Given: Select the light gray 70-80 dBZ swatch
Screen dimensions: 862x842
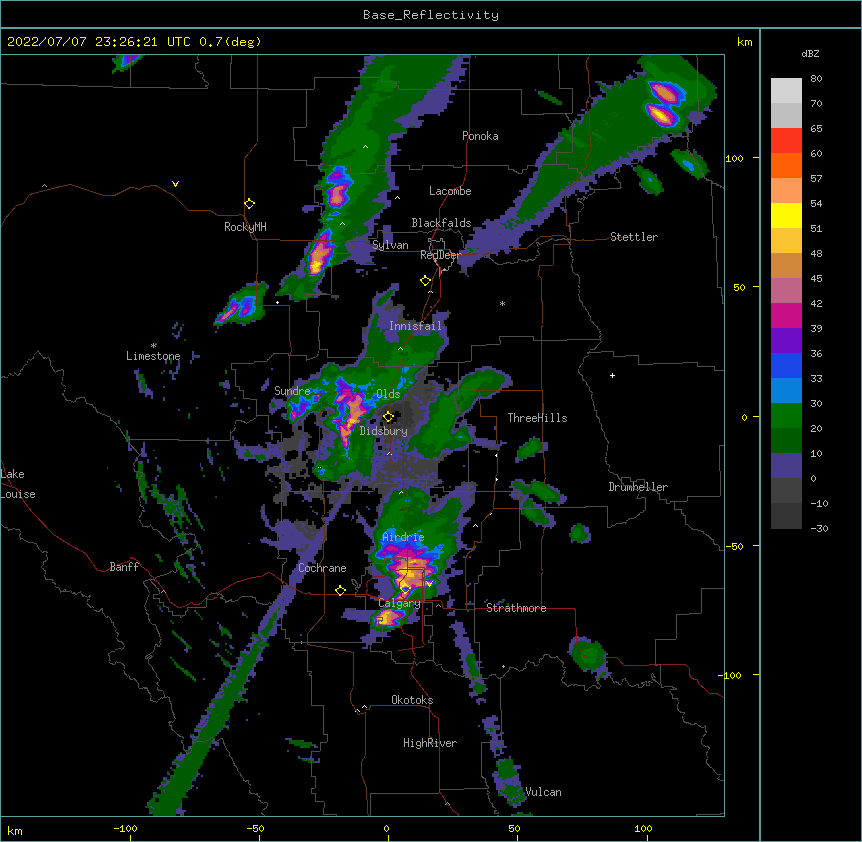Looking at the screenshot, I should (786, 91).
